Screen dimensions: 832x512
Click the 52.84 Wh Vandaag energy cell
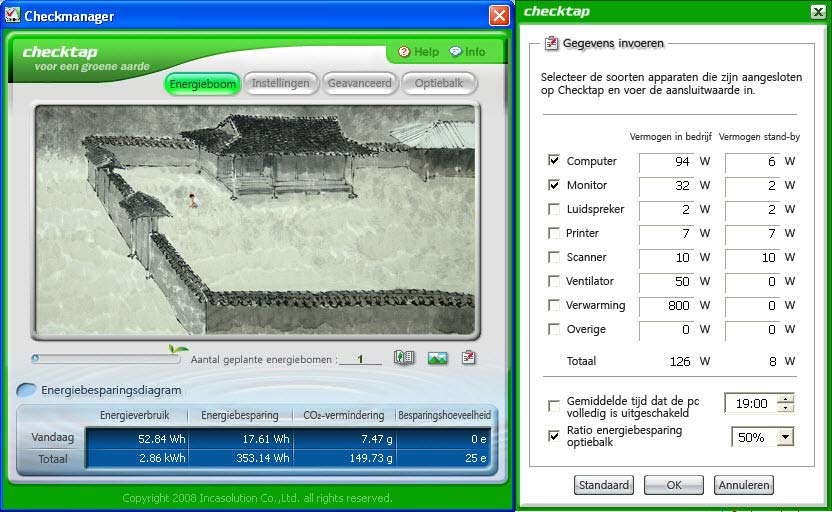137,439
